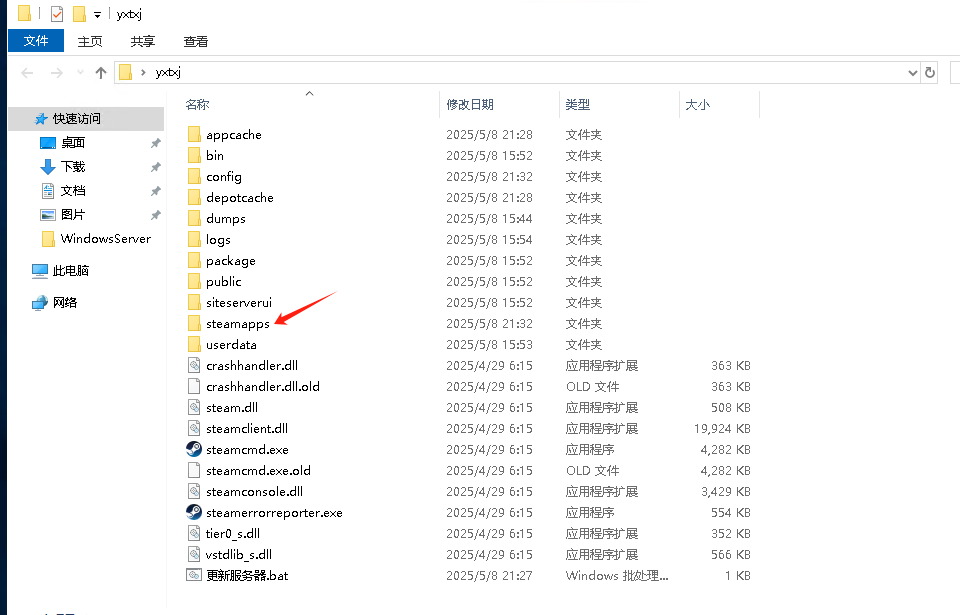Select the userdata folder
The width and height of the screenshot is (960, 615).
pyautogui.click(x=231, y=345)
